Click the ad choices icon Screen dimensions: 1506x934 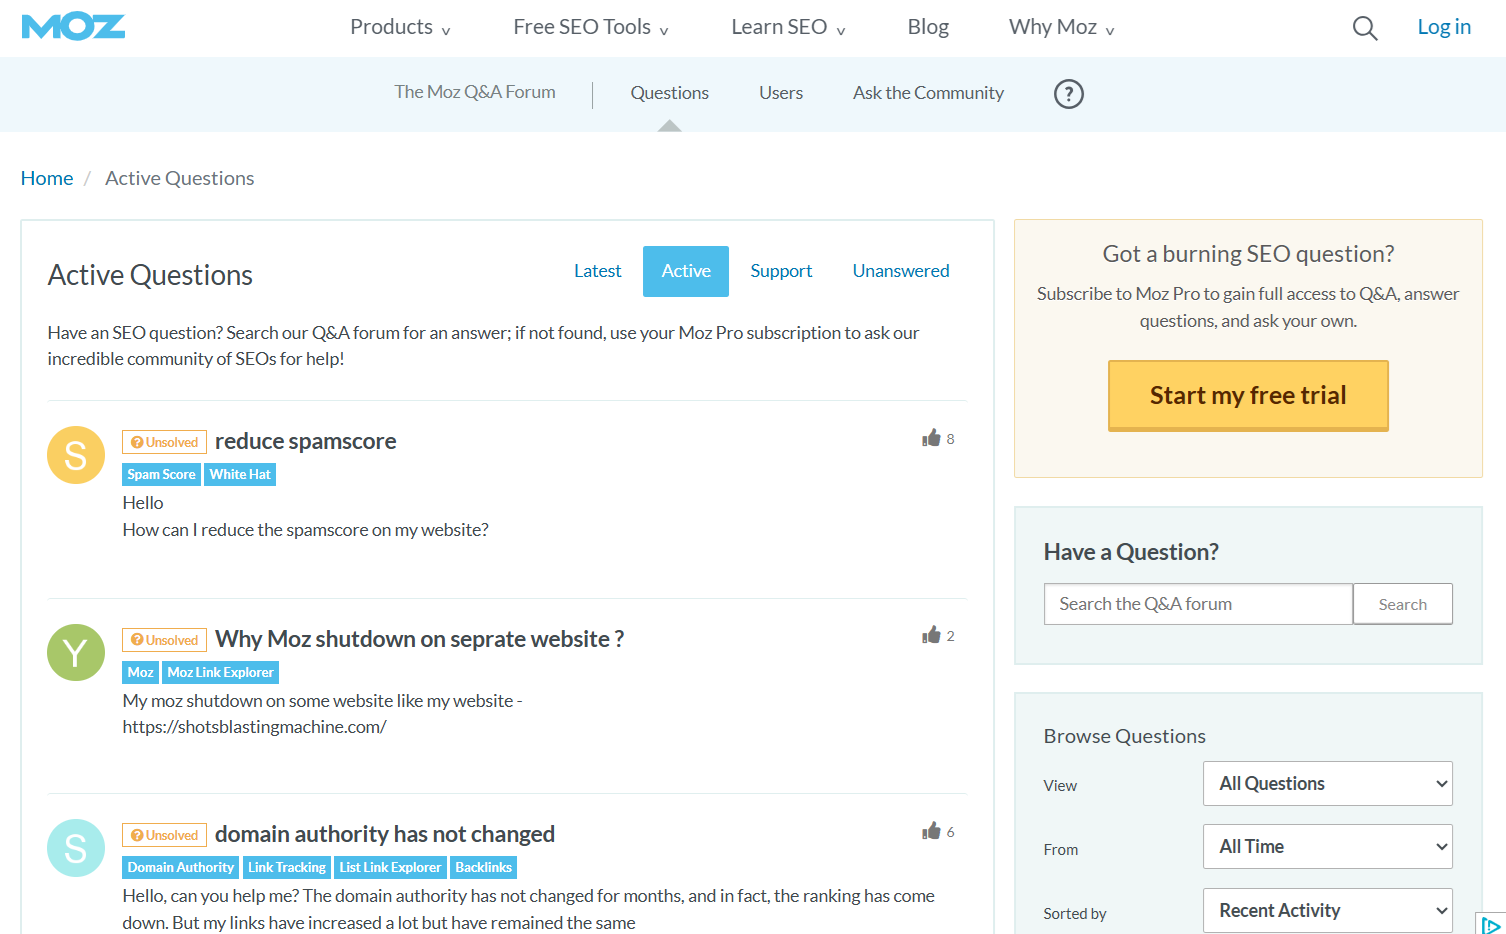point(1490,924)
